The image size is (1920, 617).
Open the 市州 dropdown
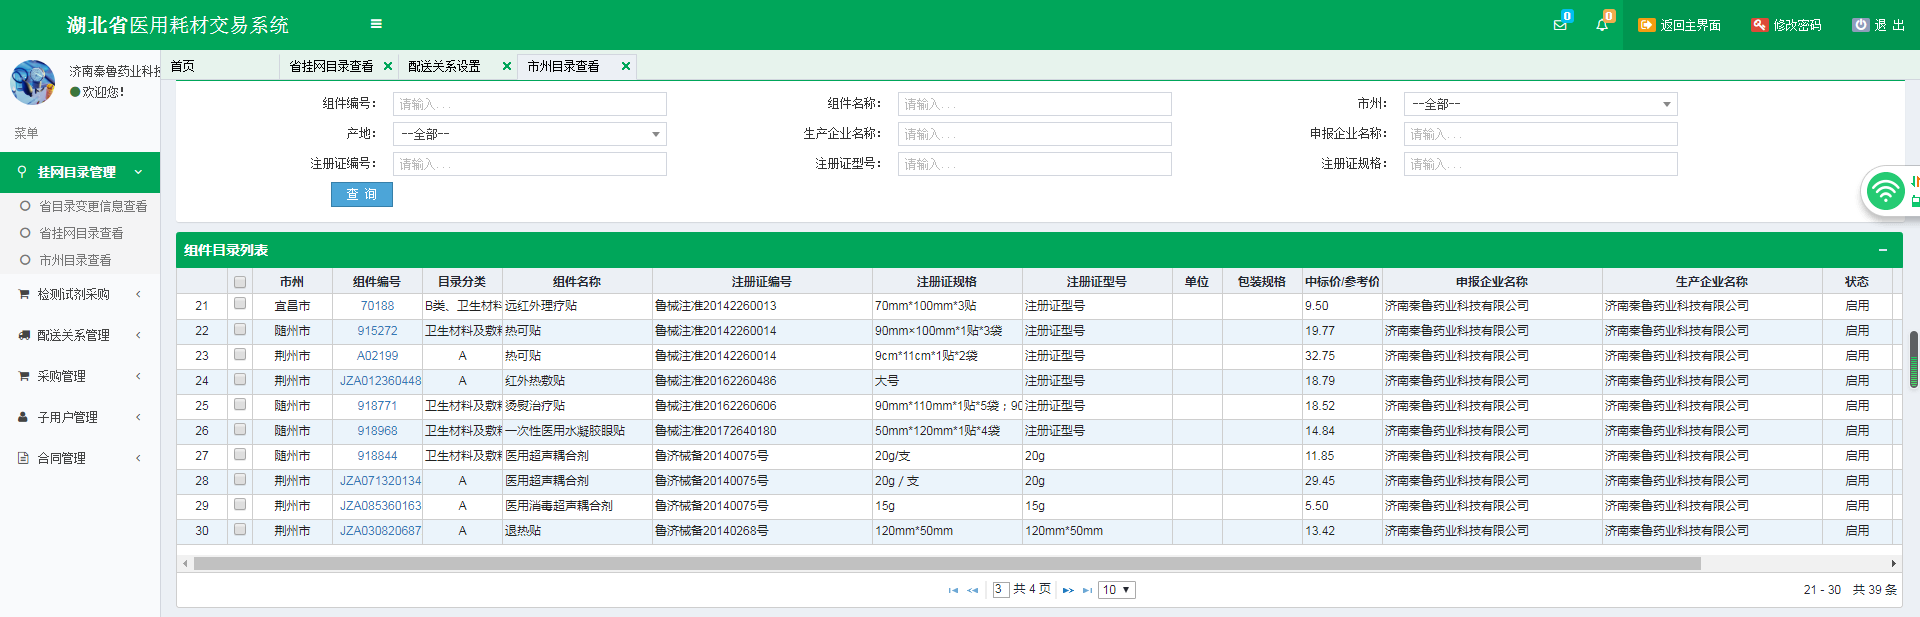[1540, 104]
